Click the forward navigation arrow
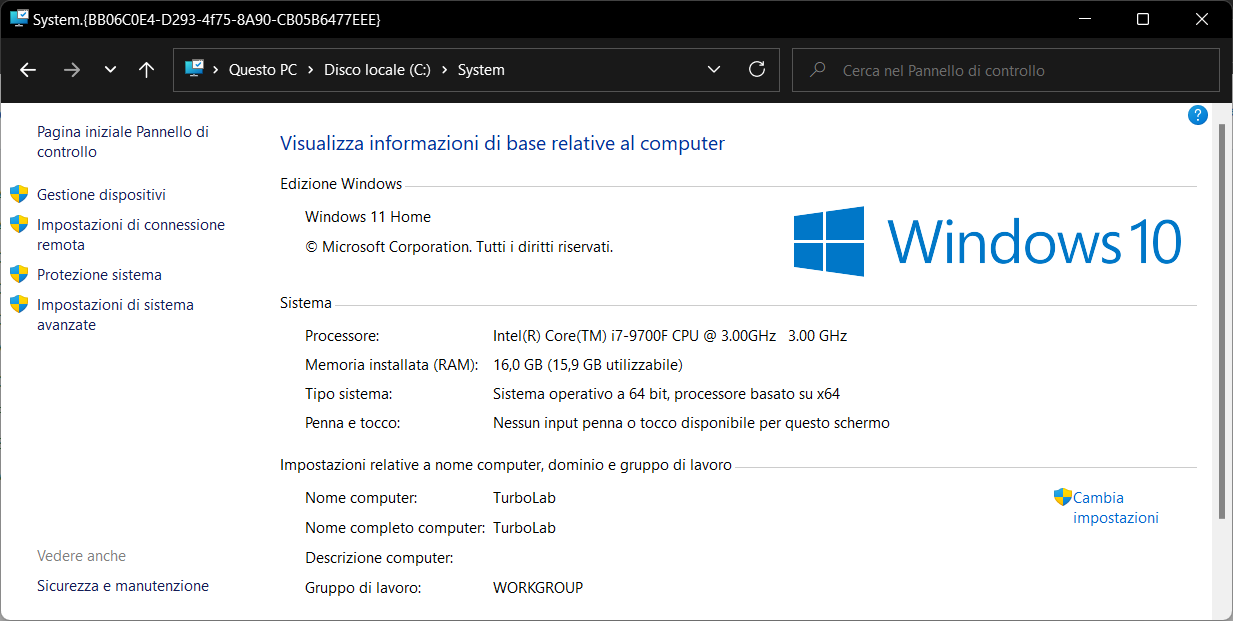The image size is (1233, 621). pyautogui.click(x=71, y=70)
